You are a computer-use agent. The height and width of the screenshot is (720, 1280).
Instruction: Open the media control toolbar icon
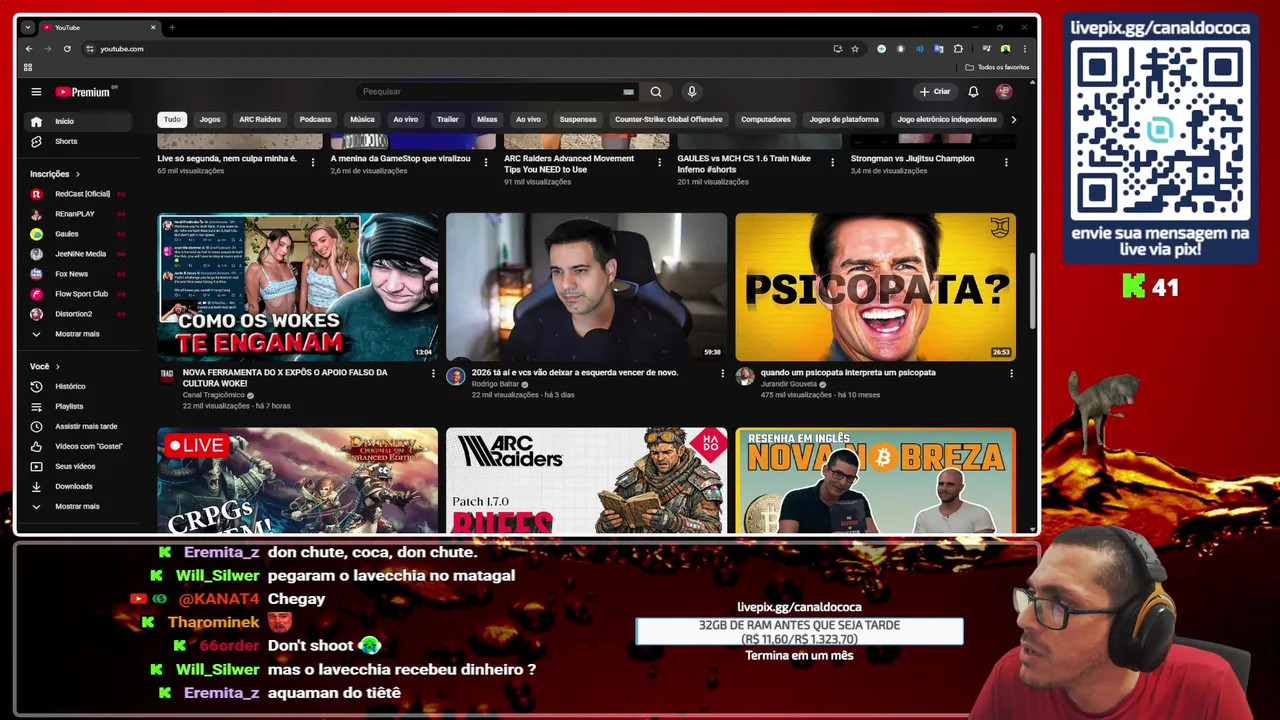coord(986,49)
